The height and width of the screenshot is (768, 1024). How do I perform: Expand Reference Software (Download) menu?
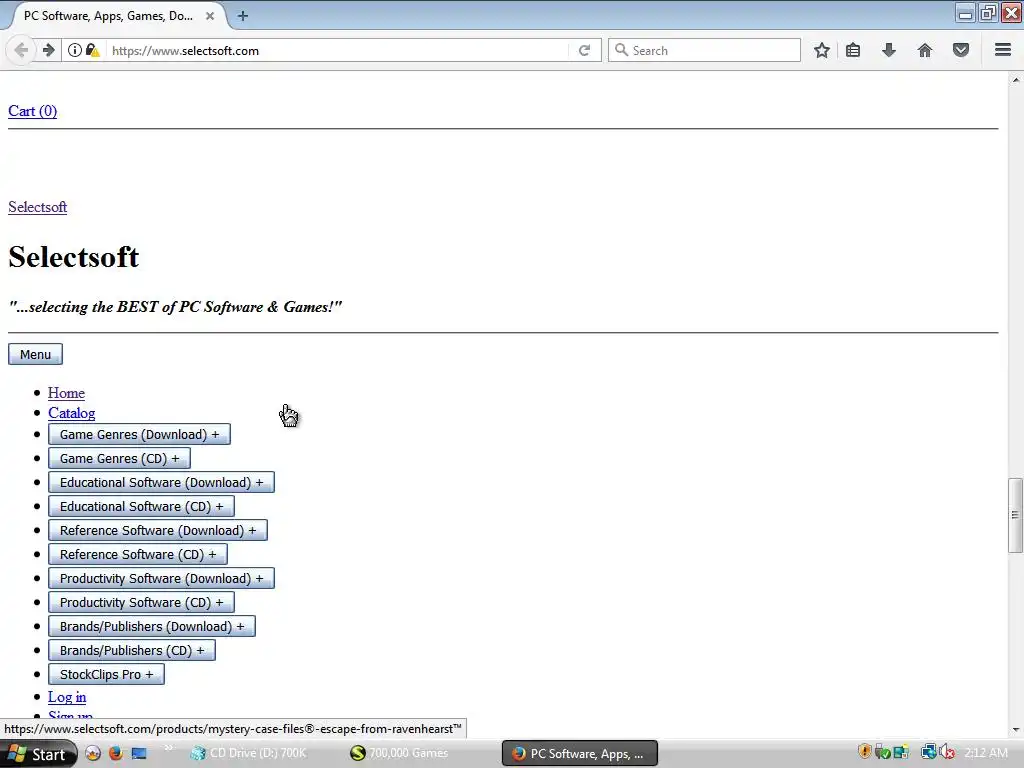pos(157,530)
